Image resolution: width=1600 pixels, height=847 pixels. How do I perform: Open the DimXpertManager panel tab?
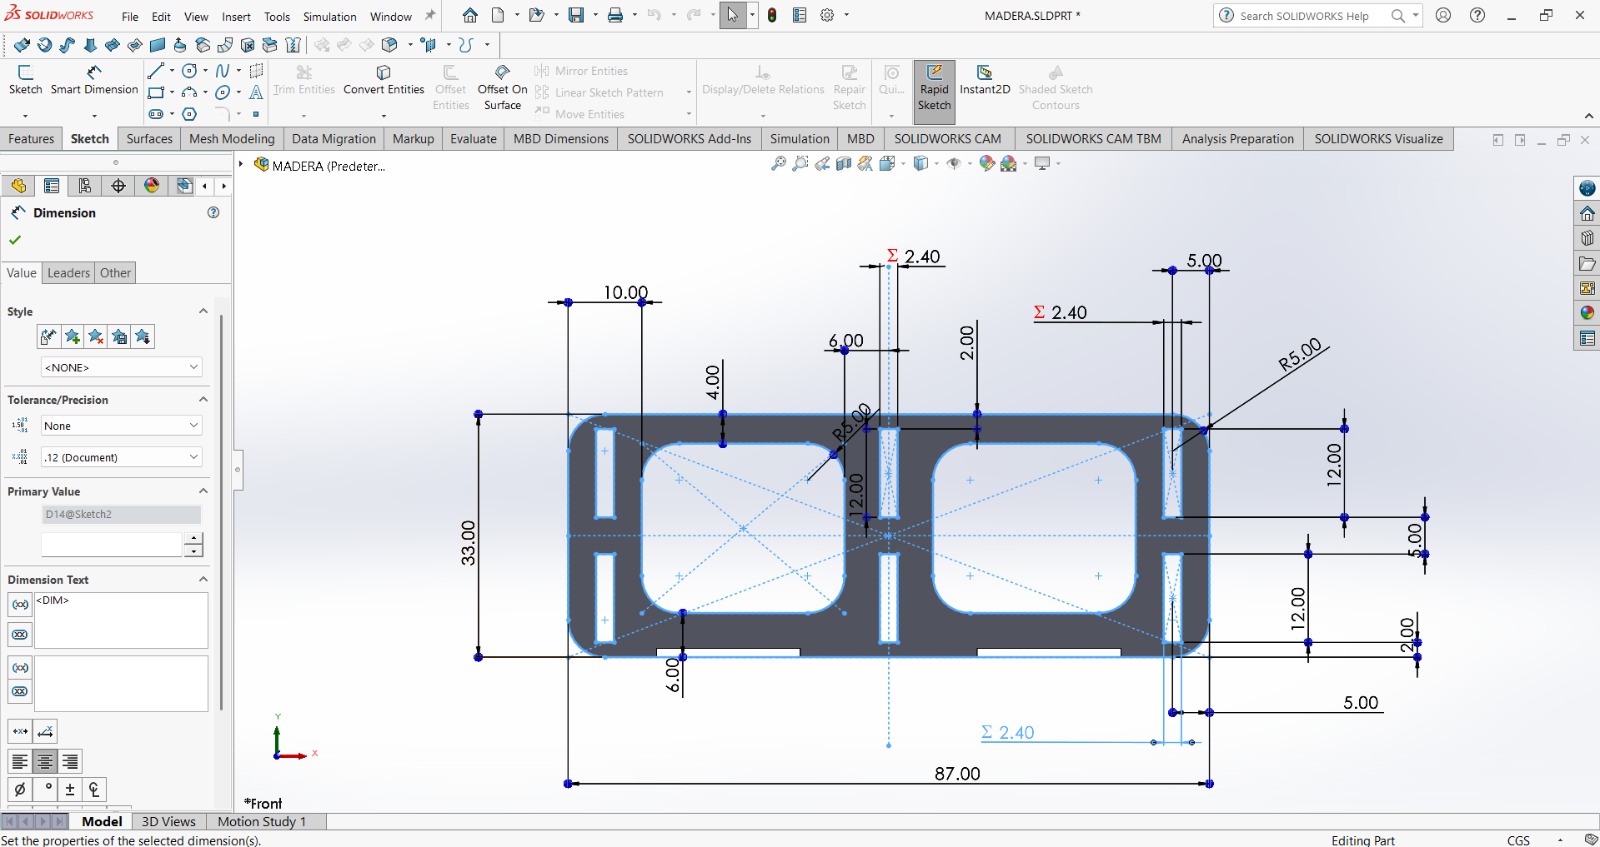pos(118,186)
